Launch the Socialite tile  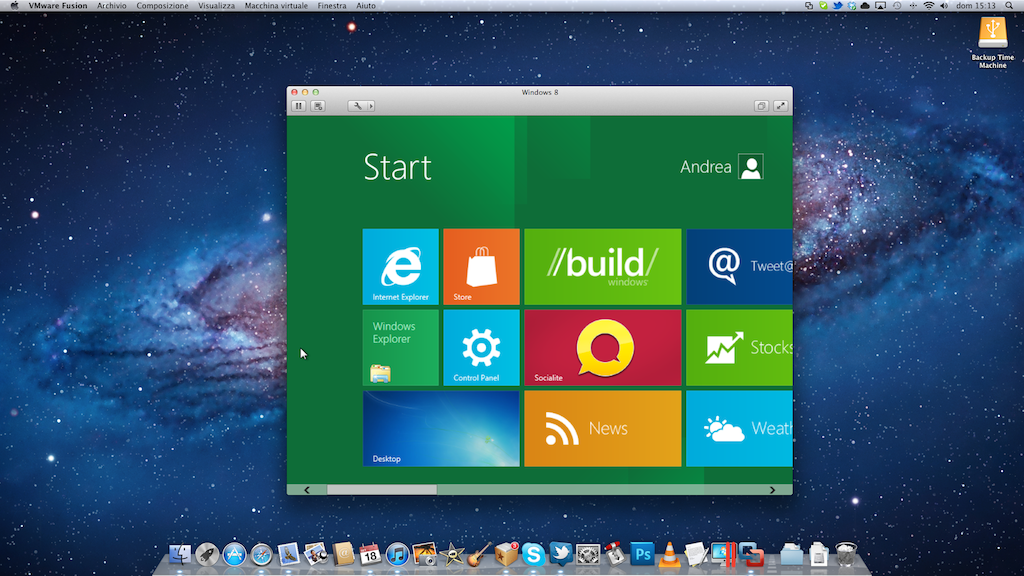(603, 347)
